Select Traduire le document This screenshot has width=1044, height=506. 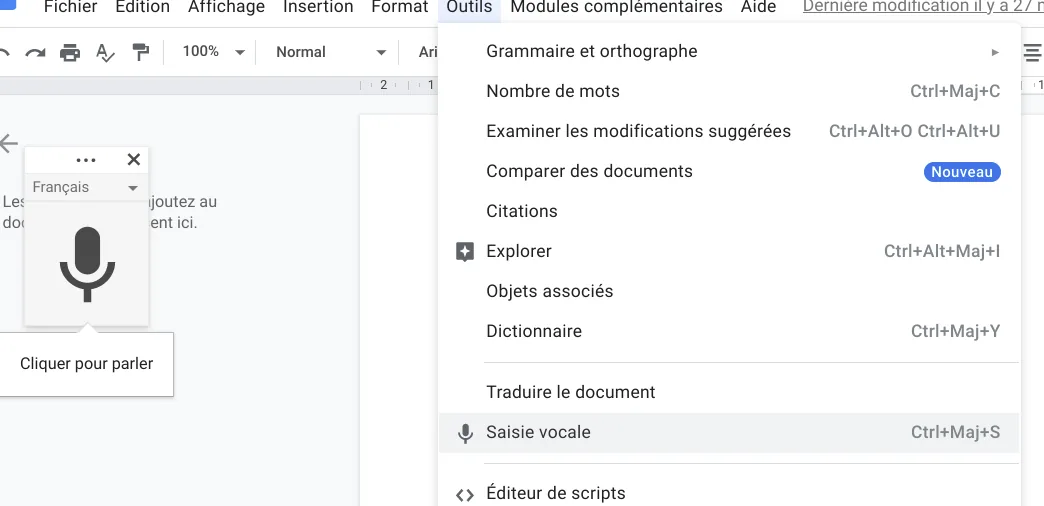pos(730,392)
